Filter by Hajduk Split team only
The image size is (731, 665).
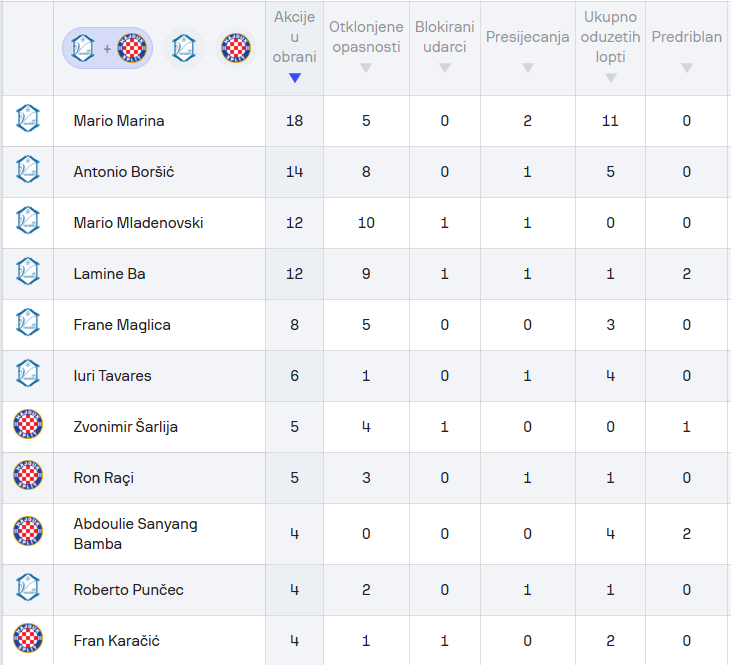pyautogui.click(x=236, y=48)
